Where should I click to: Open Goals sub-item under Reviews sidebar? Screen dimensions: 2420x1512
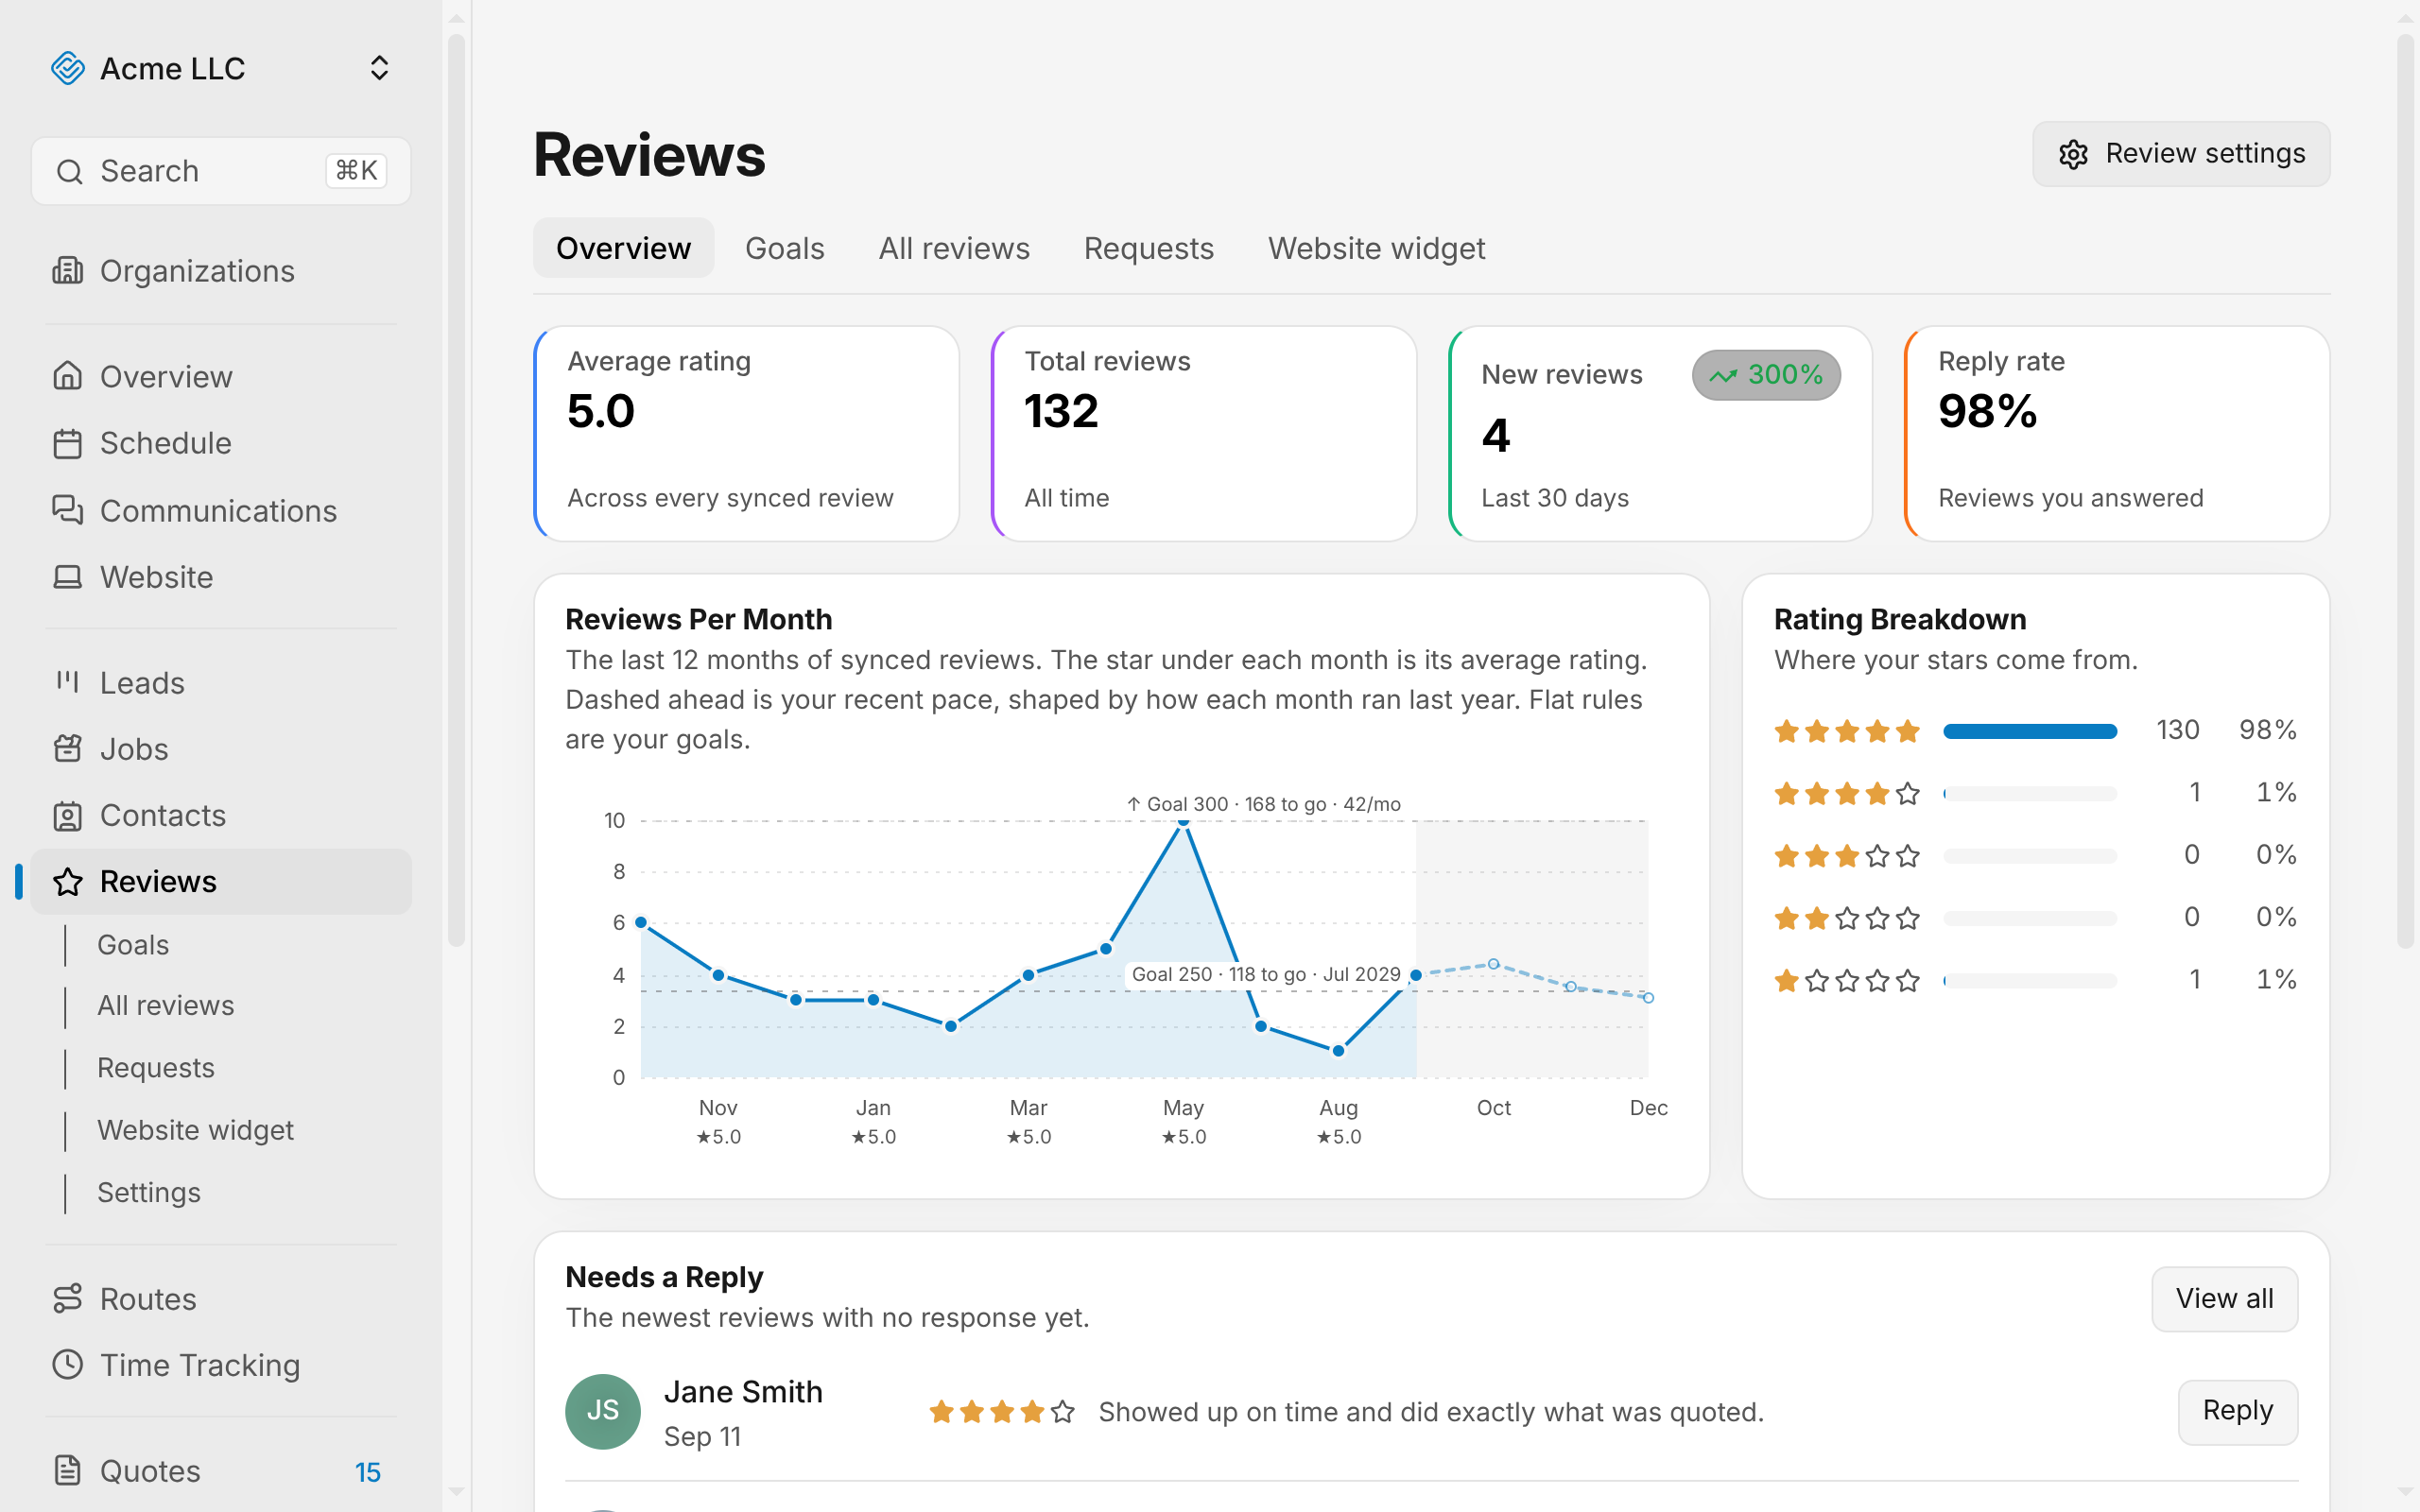[x=133, y=945]
